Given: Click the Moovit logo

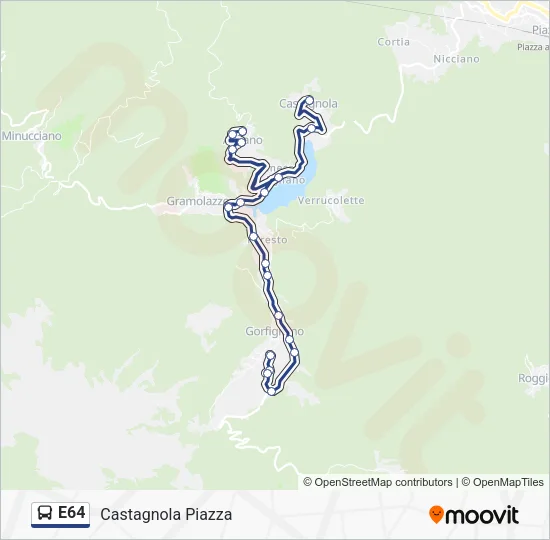Looking at the screenshot, I should [474, 515].
